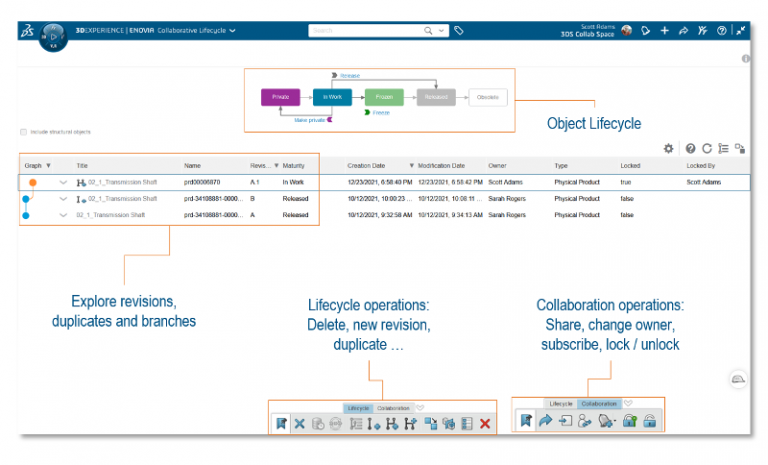Click the grey Released state box
Image resolution: width=768 pixels, height=465 pixels.
click(436, 97)
